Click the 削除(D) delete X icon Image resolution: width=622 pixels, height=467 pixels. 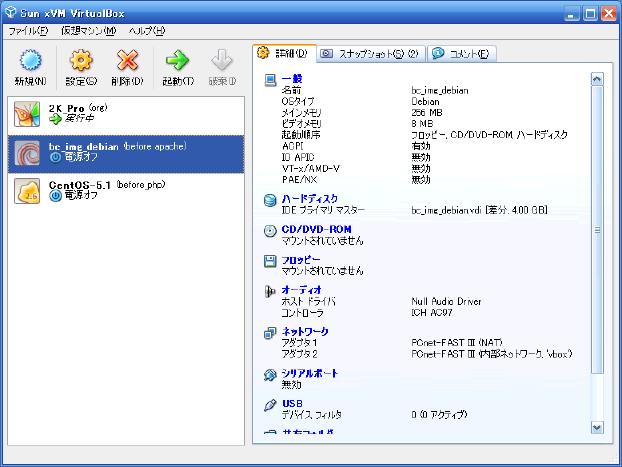(x=127, y=60)
